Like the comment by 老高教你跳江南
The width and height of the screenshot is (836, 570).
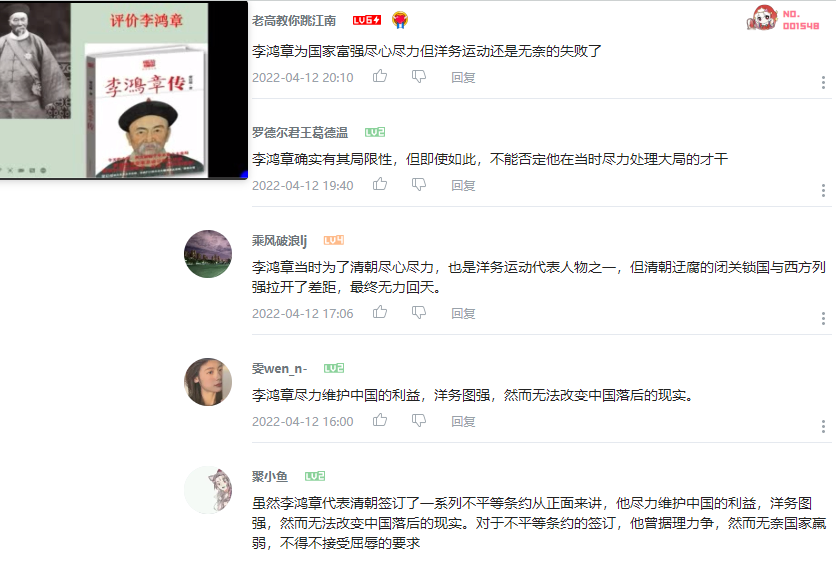[x=380, y=77]
